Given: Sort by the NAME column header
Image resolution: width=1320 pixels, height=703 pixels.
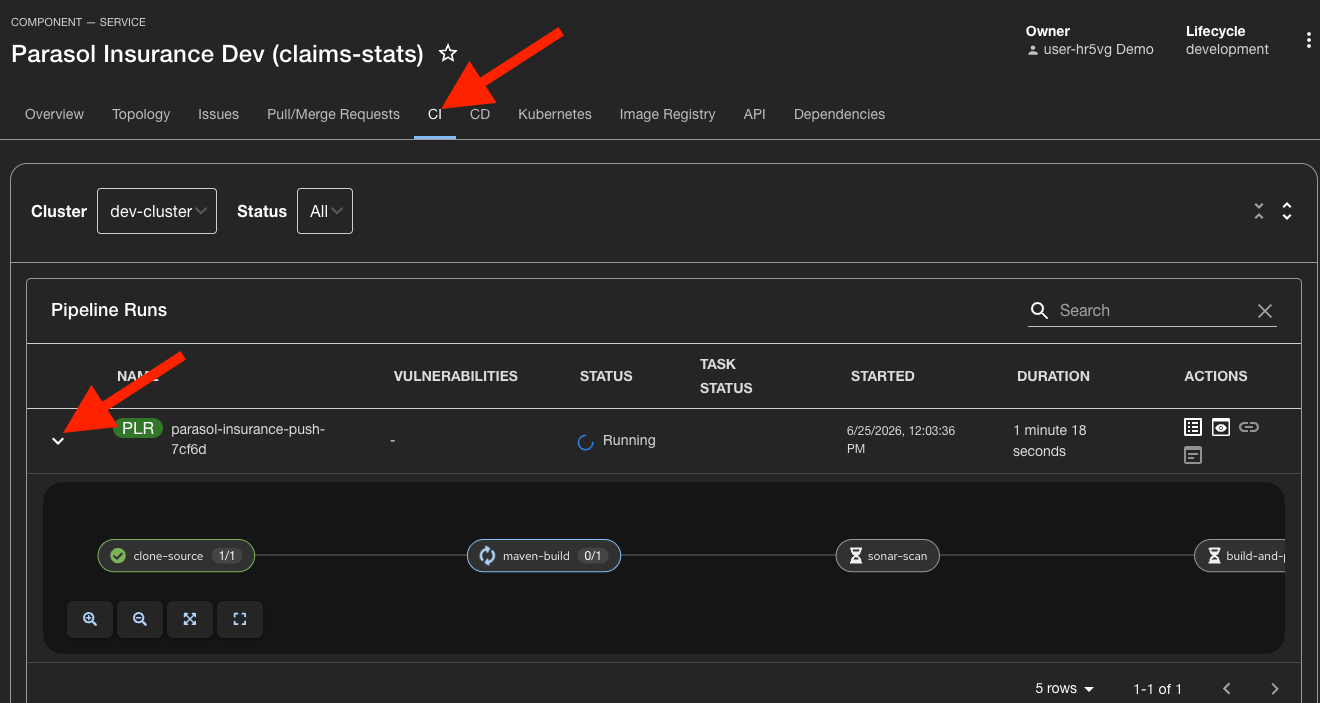Looking at the screenshot, I should [x=138, y=376].
